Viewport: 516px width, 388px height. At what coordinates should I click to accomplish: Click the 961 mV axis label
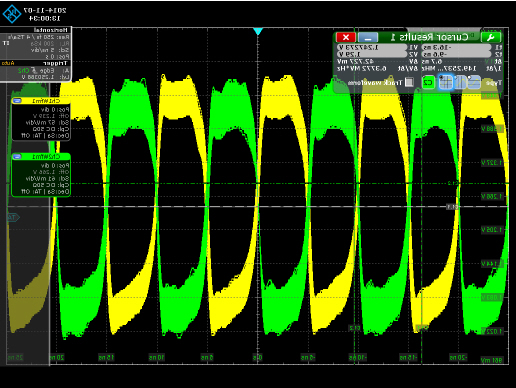click(492, 360)
